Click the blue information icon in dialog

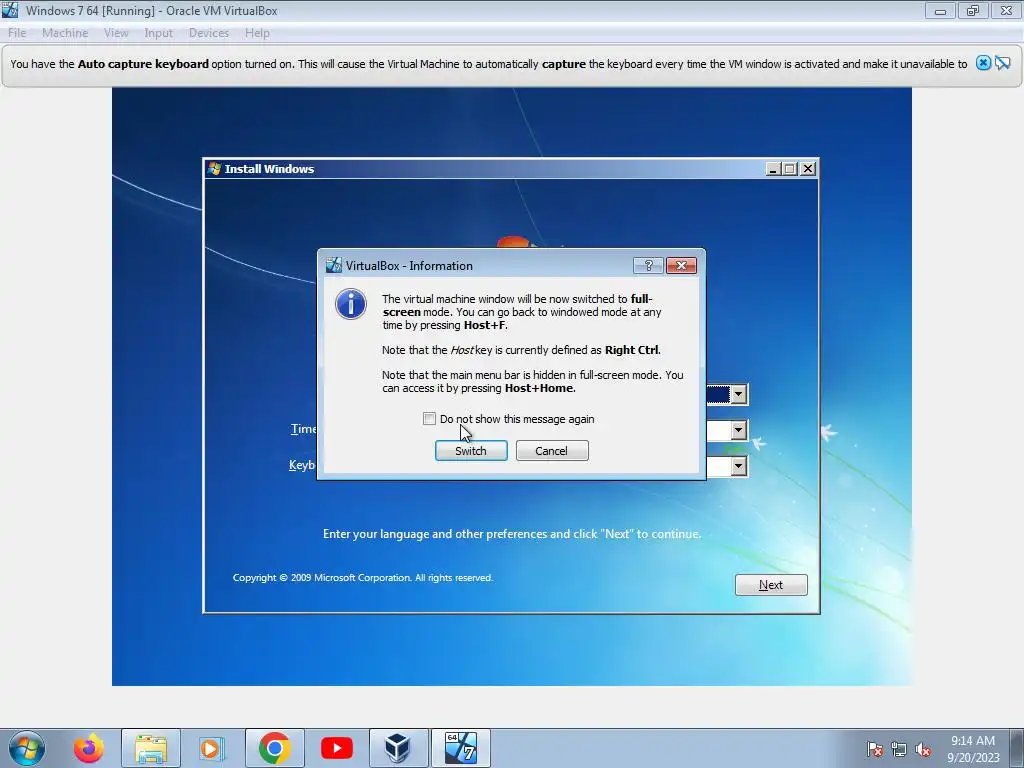(351, 304)
